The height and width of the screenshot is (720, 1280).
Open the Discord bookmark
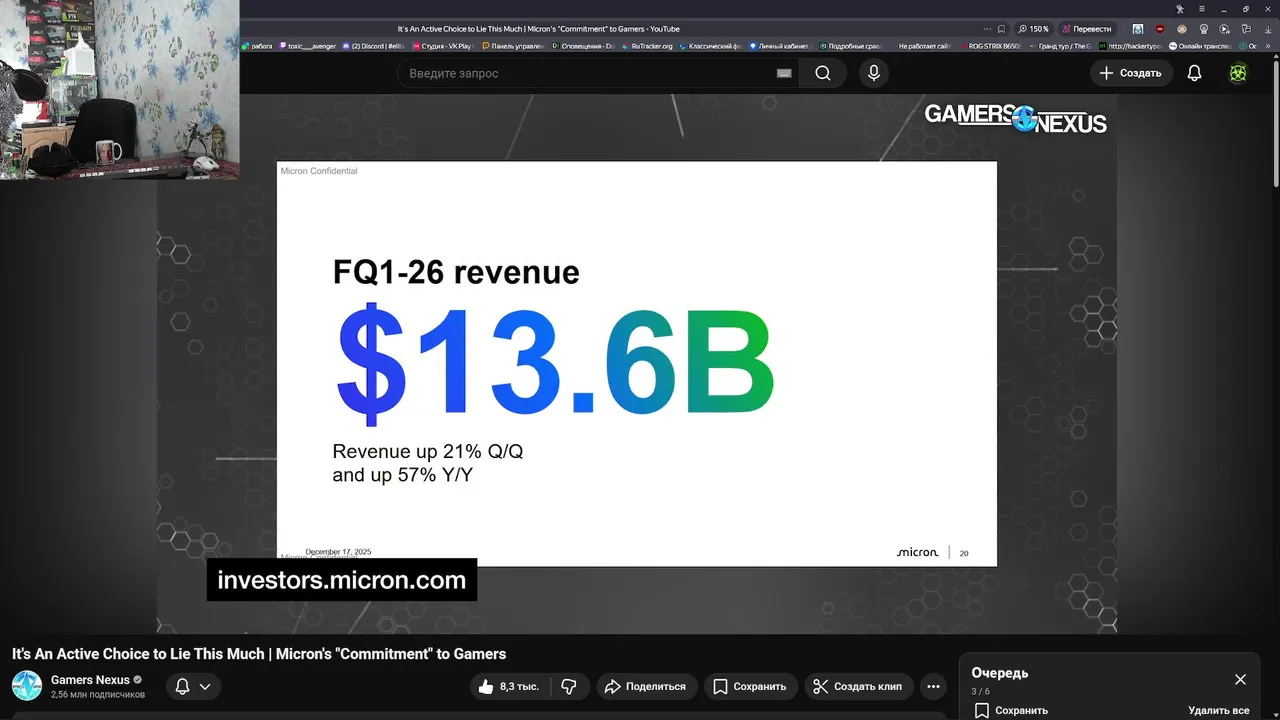(x=374, y=46)
